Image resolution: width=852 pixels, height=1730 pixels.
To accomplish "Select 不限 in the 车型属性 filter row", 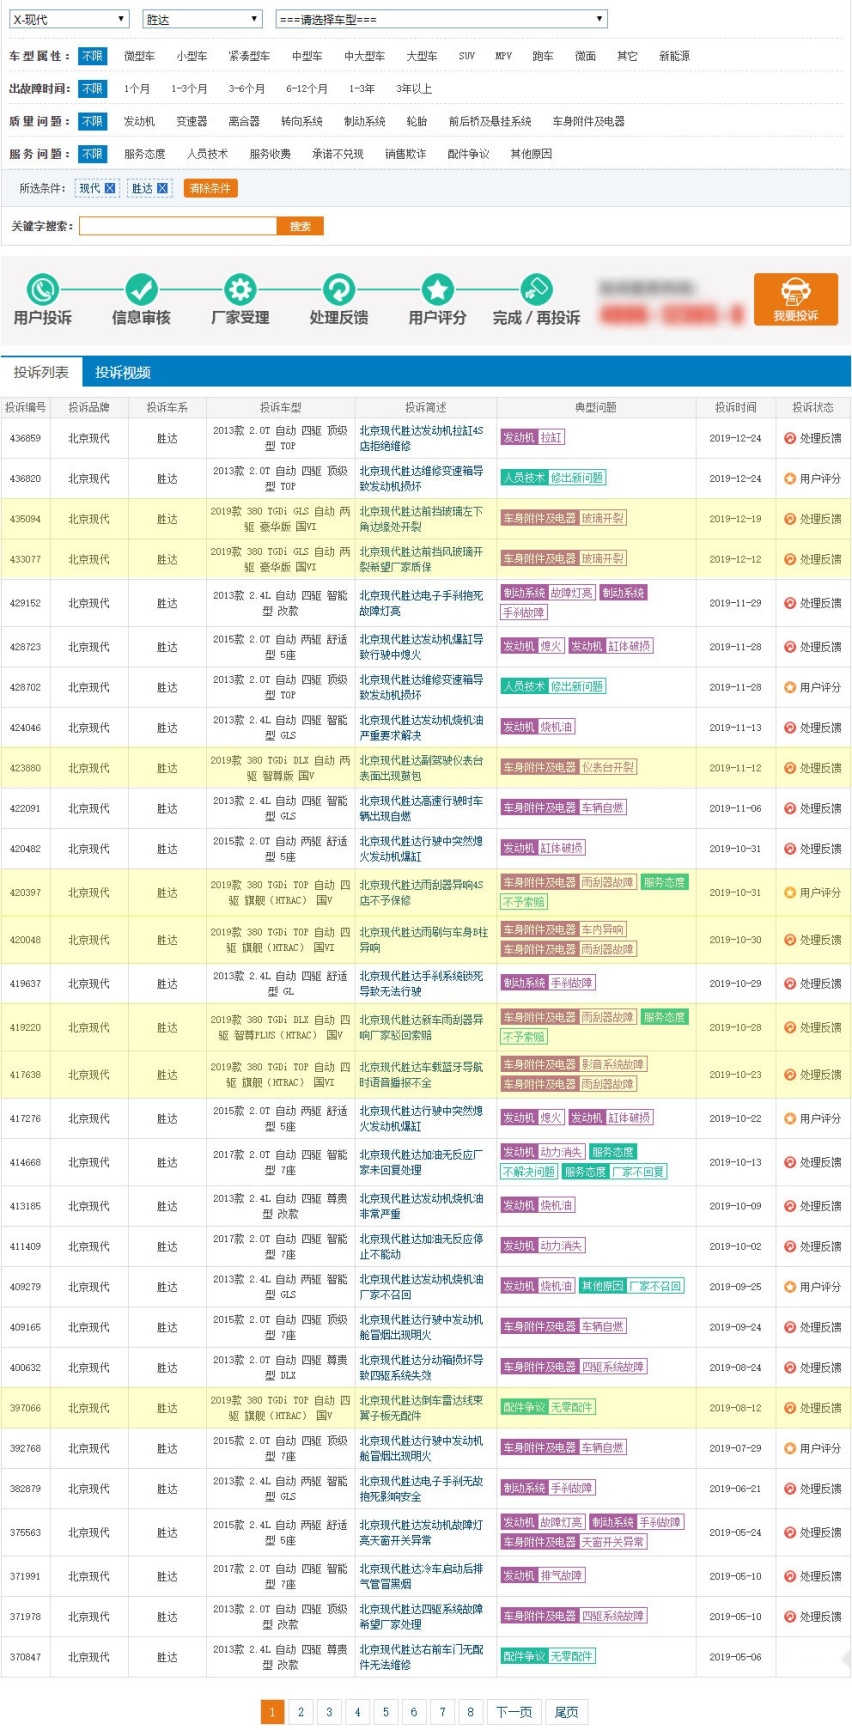I will pyautogui.click(x=92, y=56).
